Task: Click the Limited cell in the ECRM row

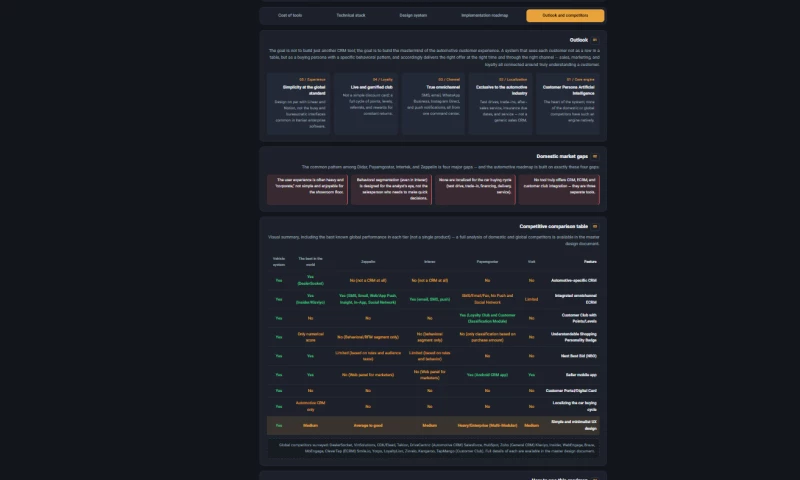Action: tap(531, 299)
